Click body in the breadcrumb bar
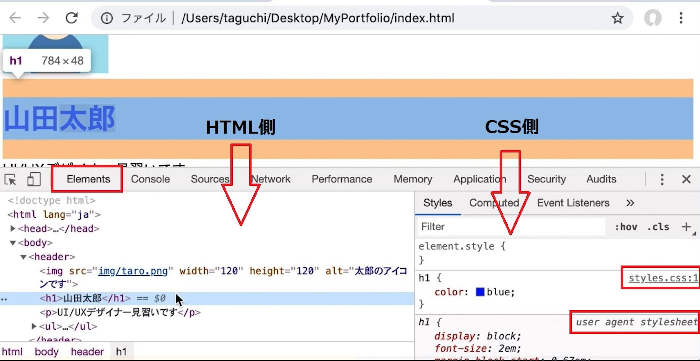Viewport: 700px width, 361px height. (x=46, y=352)
